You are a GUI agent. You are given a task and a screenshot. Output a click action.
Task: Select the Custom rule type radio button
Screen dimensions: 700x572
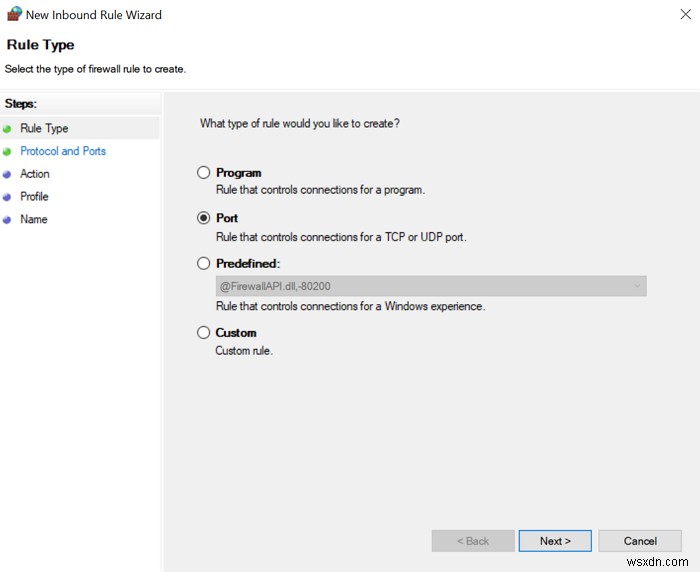click(204, 333)
